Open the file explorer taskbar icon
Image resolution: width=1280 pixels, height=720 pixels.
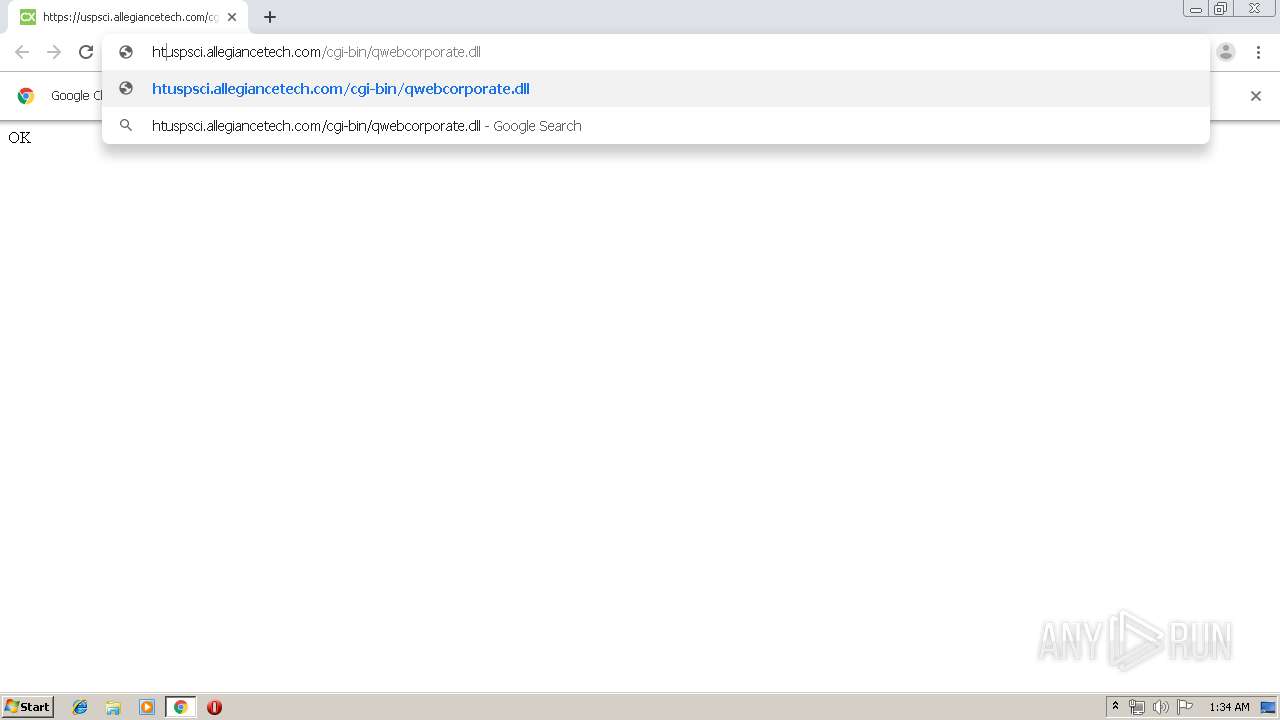pos(113,707)
